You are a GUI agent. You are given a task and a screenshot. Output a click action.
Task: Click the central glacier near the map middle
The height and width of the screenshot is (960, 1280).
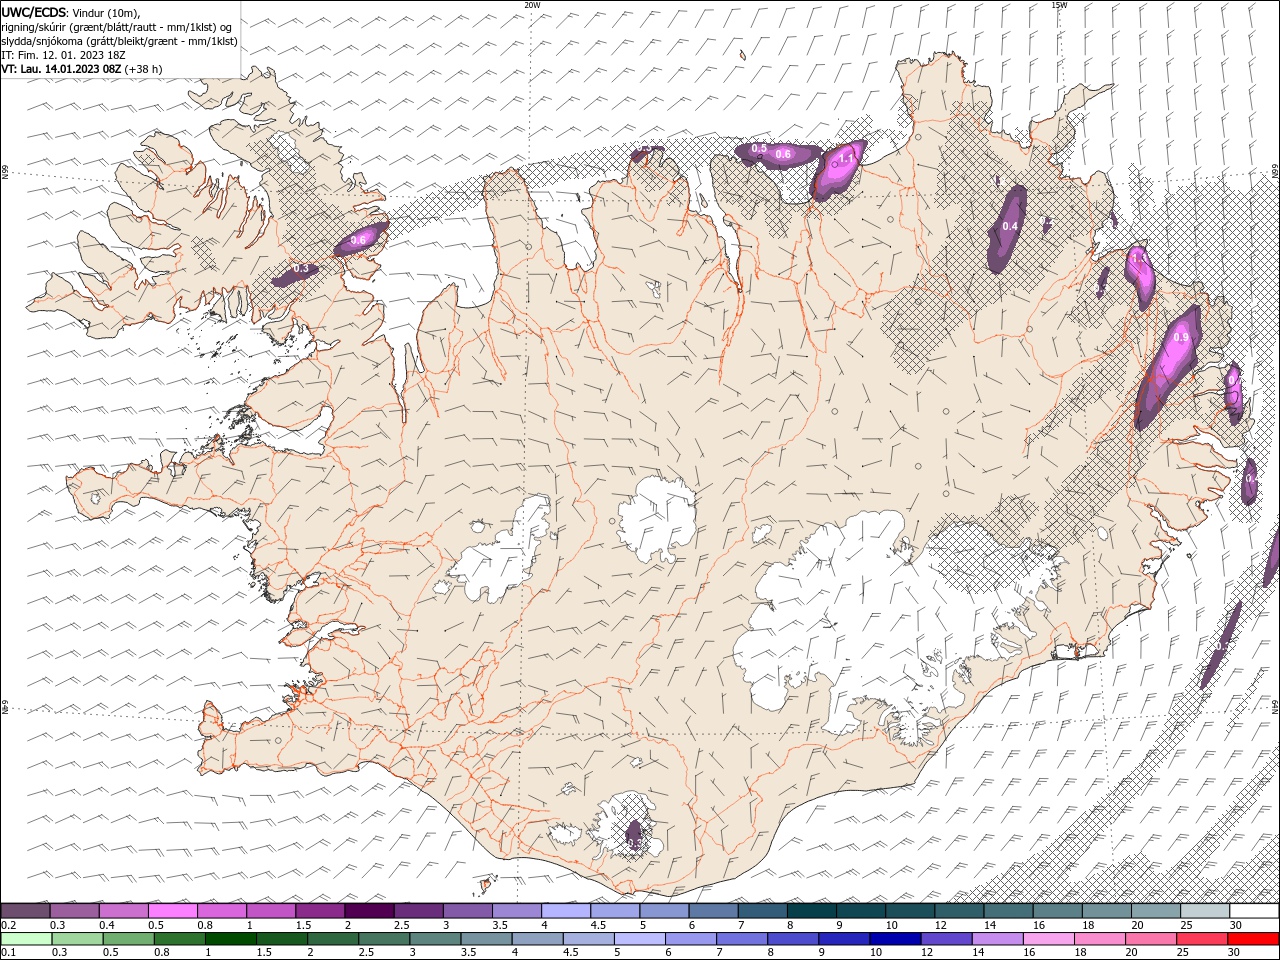pyautogui.click(x=657, y=518)
